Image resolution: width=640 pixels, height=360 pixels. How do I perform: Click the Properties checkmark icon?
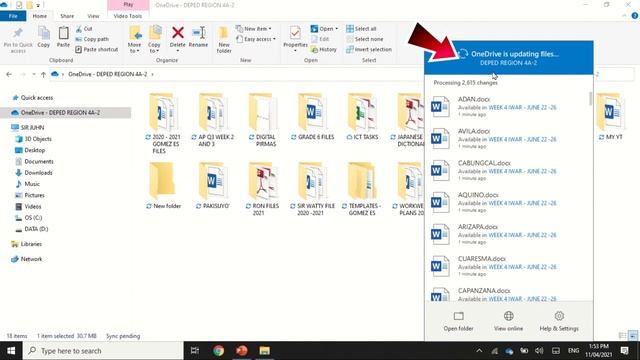(x=295, y=33)
